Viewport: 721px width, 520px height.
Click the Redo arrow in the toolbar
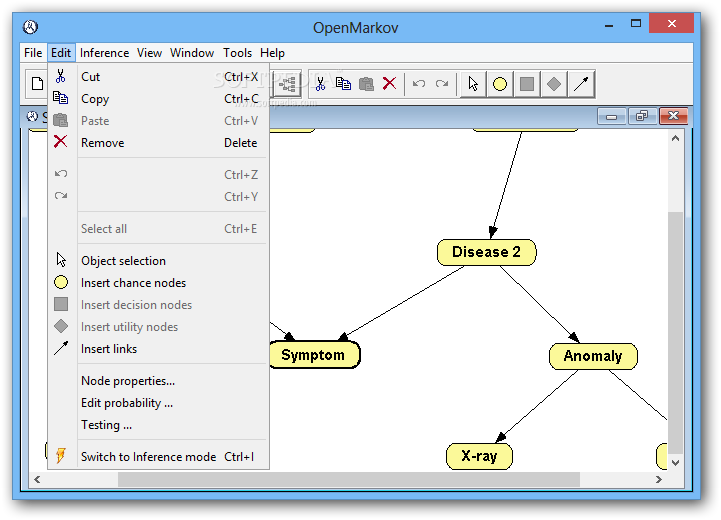[x=442, y=84]
